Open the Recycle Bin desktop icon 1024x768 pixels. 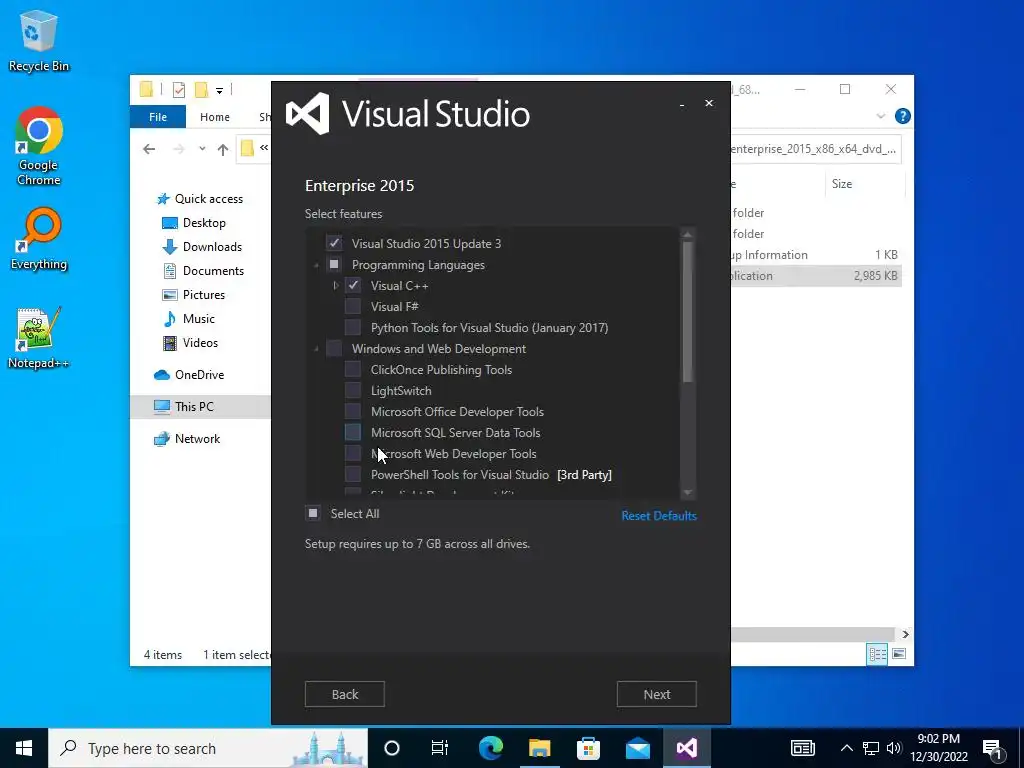(x=38, y=42)
